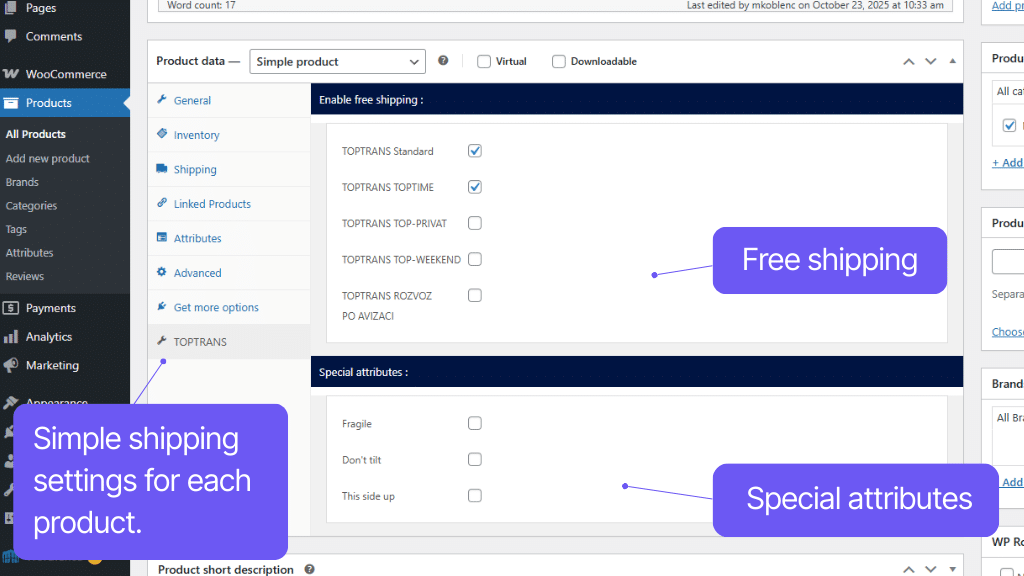This screenshot has height=576, width=1024.
Task: Open the Comments menu
Action: coord(65,36)
